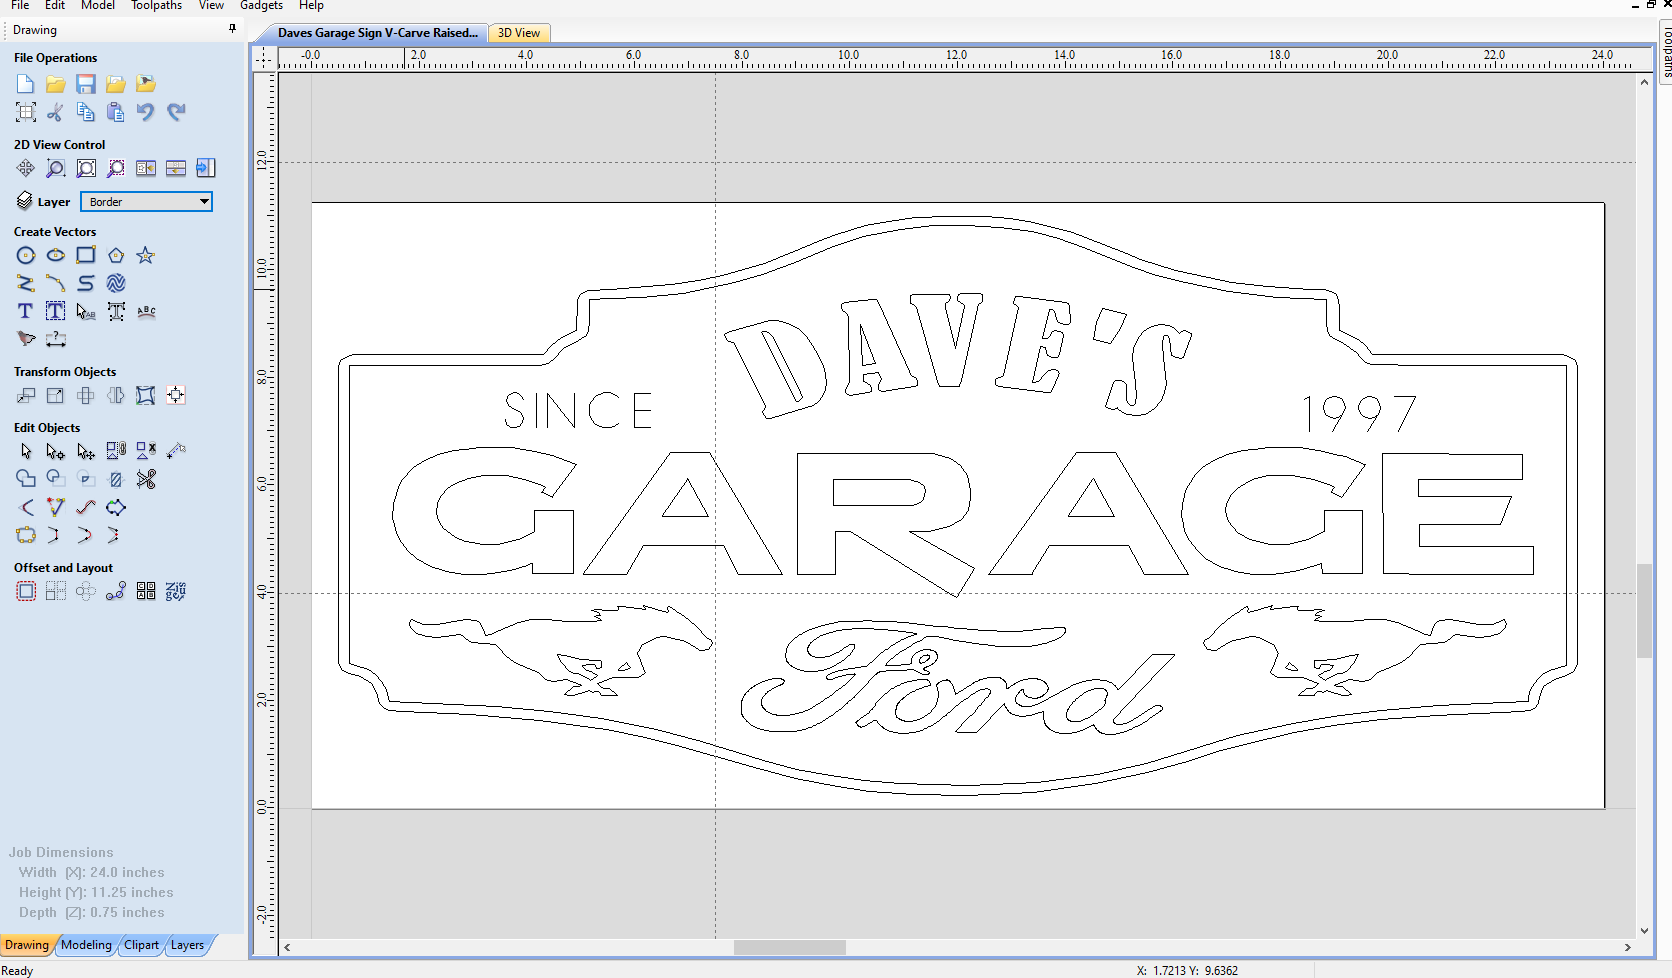Select the Zoom to box magnifier
The height and width of the screenshot is (978, 1672).
(56, 168)
